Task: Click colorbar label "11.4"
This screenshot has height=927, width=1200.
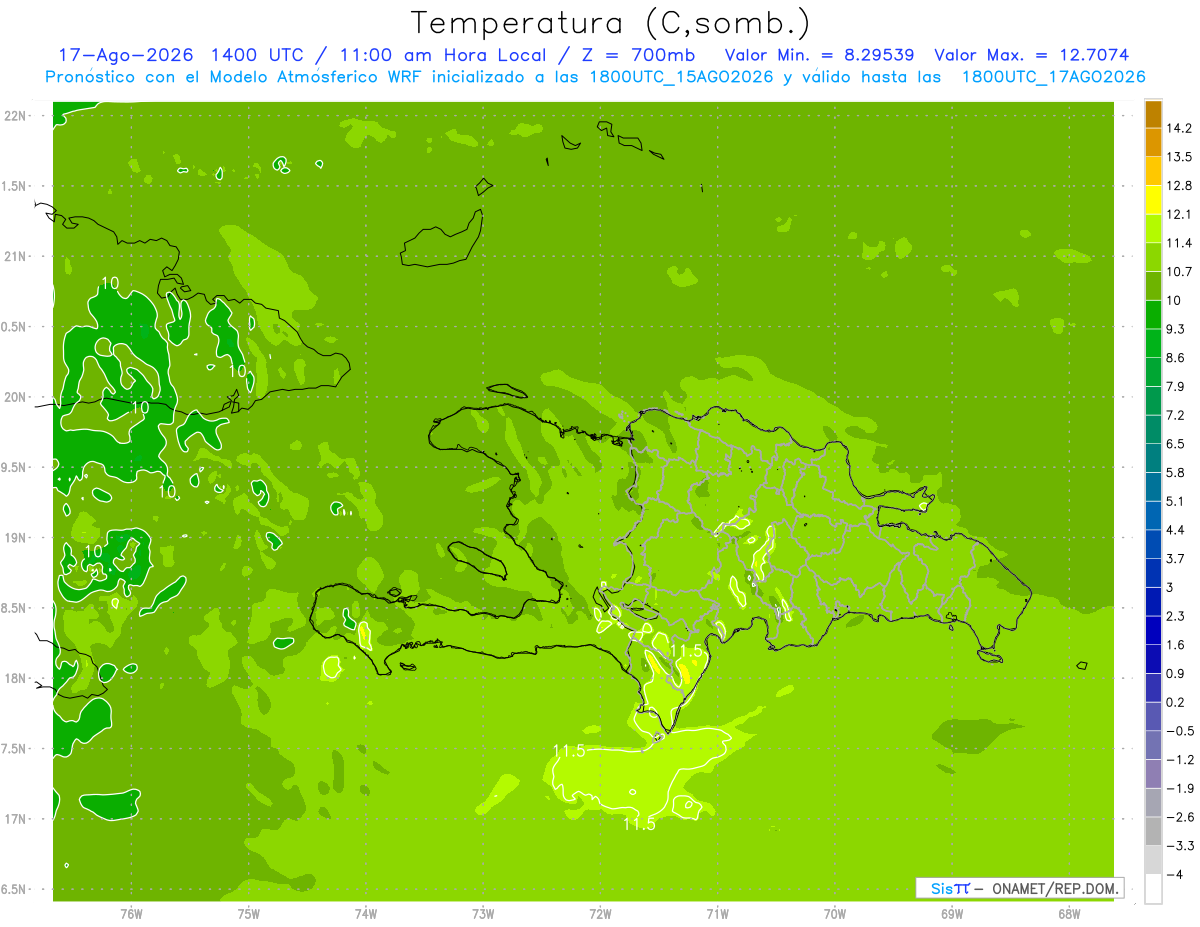Action: 1180,243
